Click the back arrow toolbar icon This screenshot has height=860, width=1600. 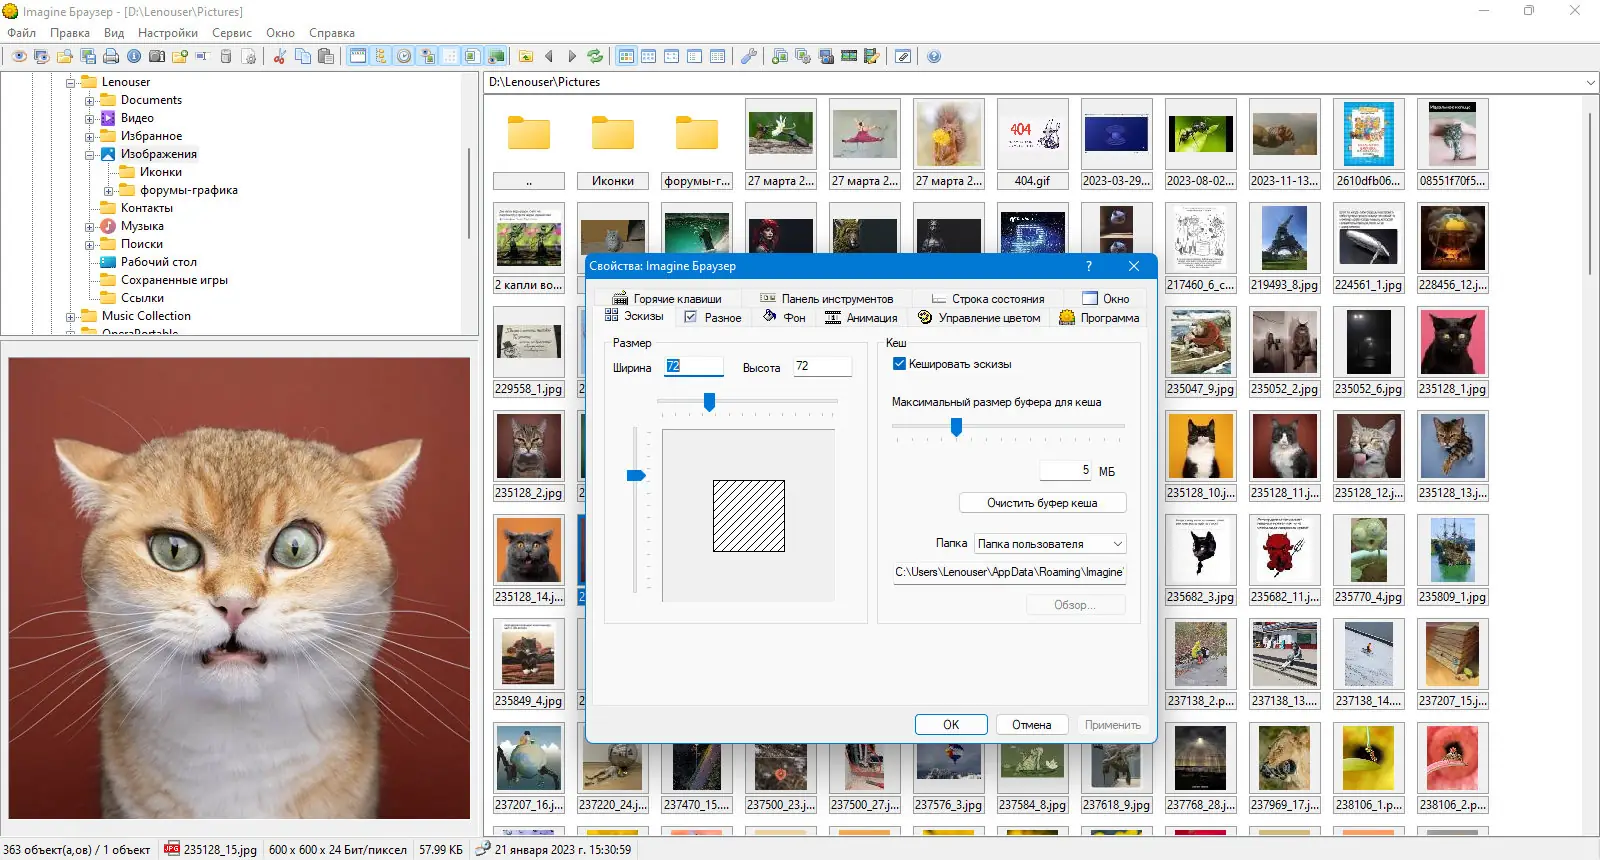[549, 57]
